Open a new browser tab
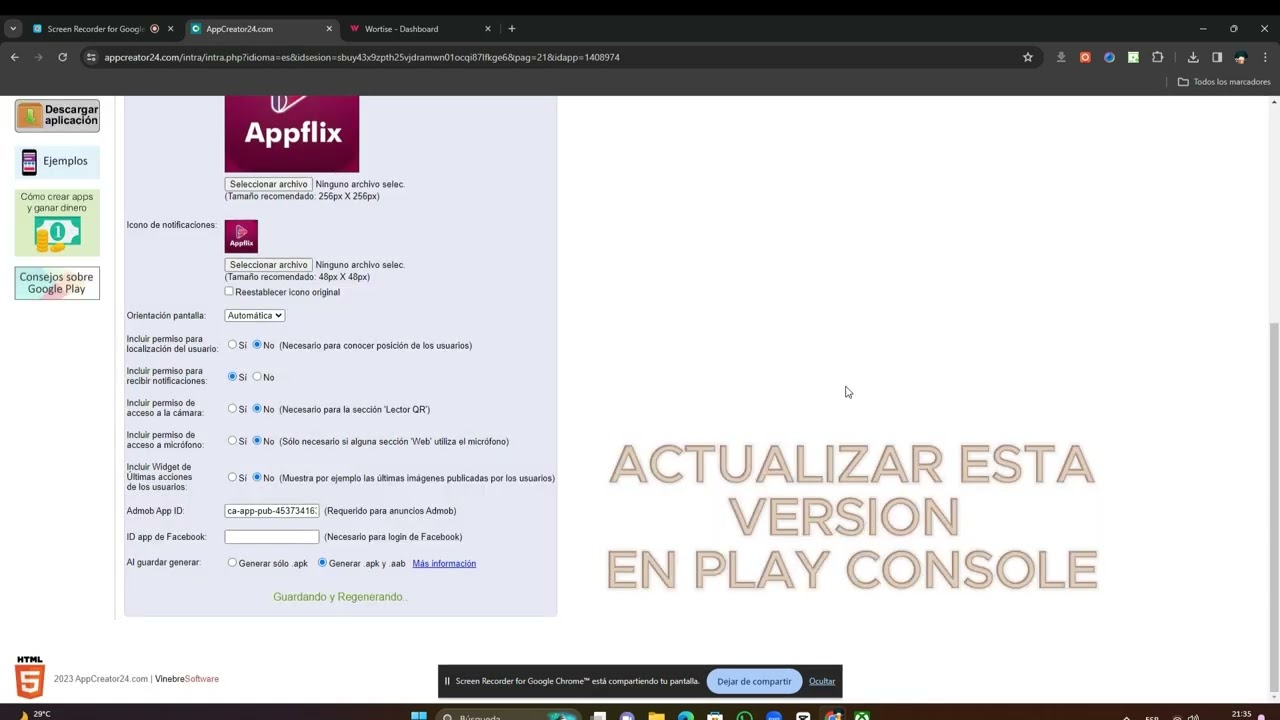The height and width of the screenshot is (720, 1280). point(512,29)
